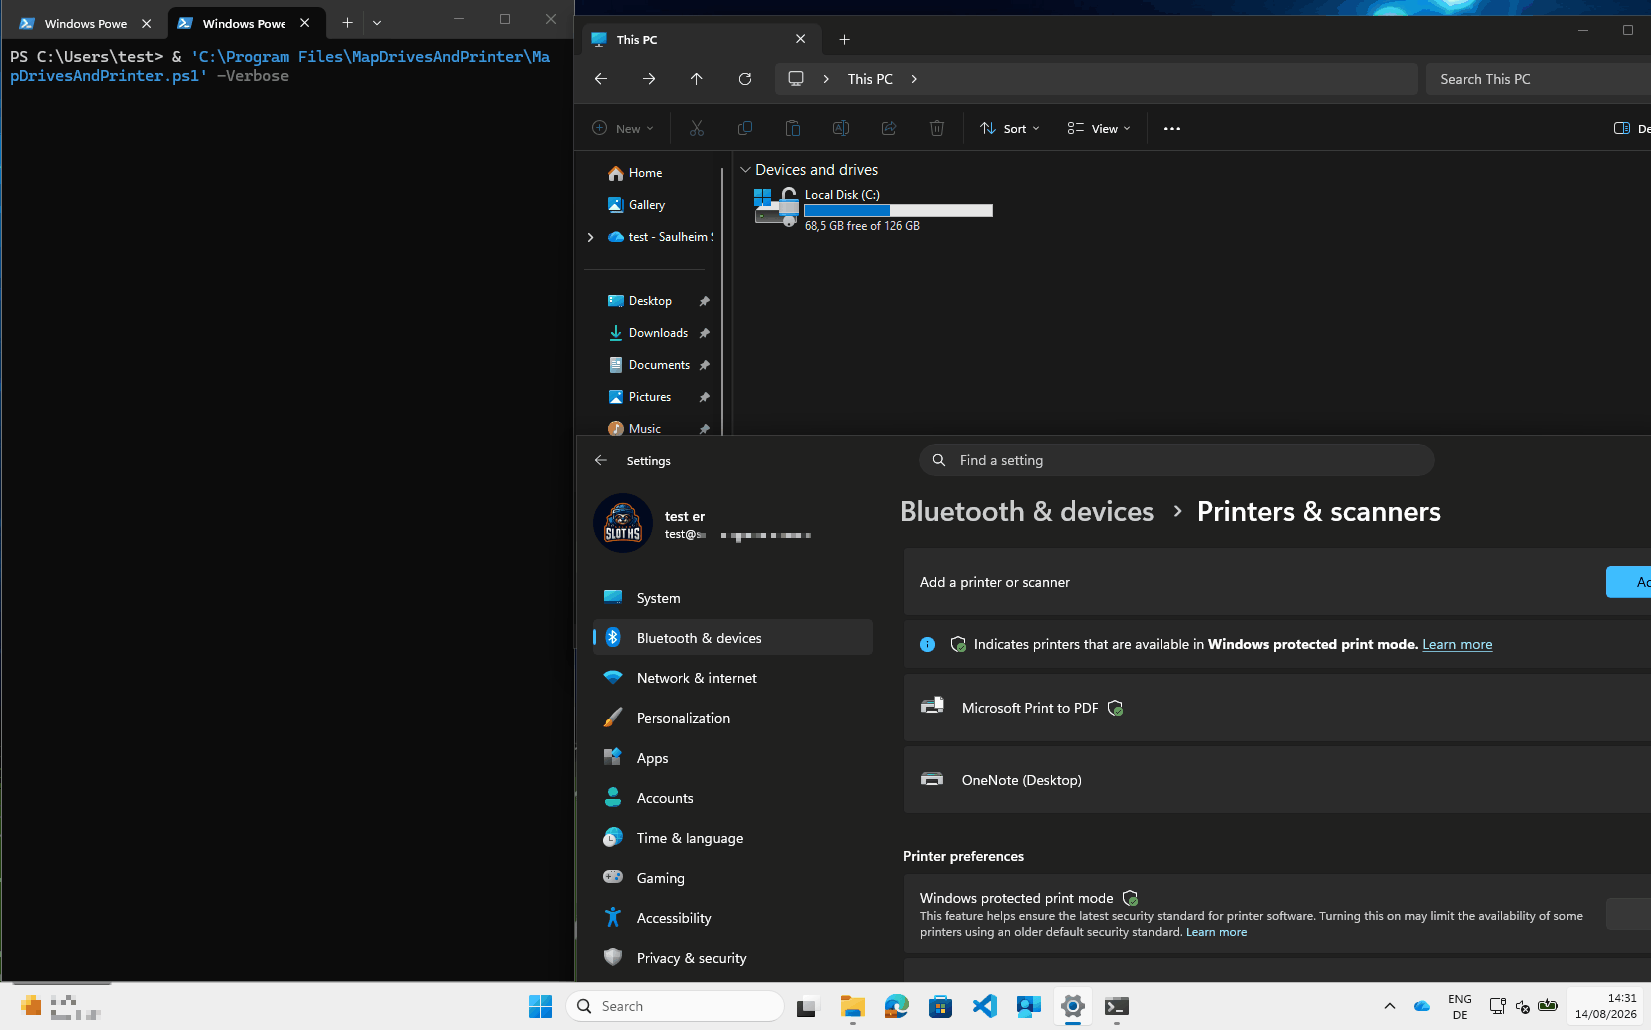Viewport: 1651px width, 1030px height.
Task: Click Learn more under Windows protected print mode
Action: 1216,932
